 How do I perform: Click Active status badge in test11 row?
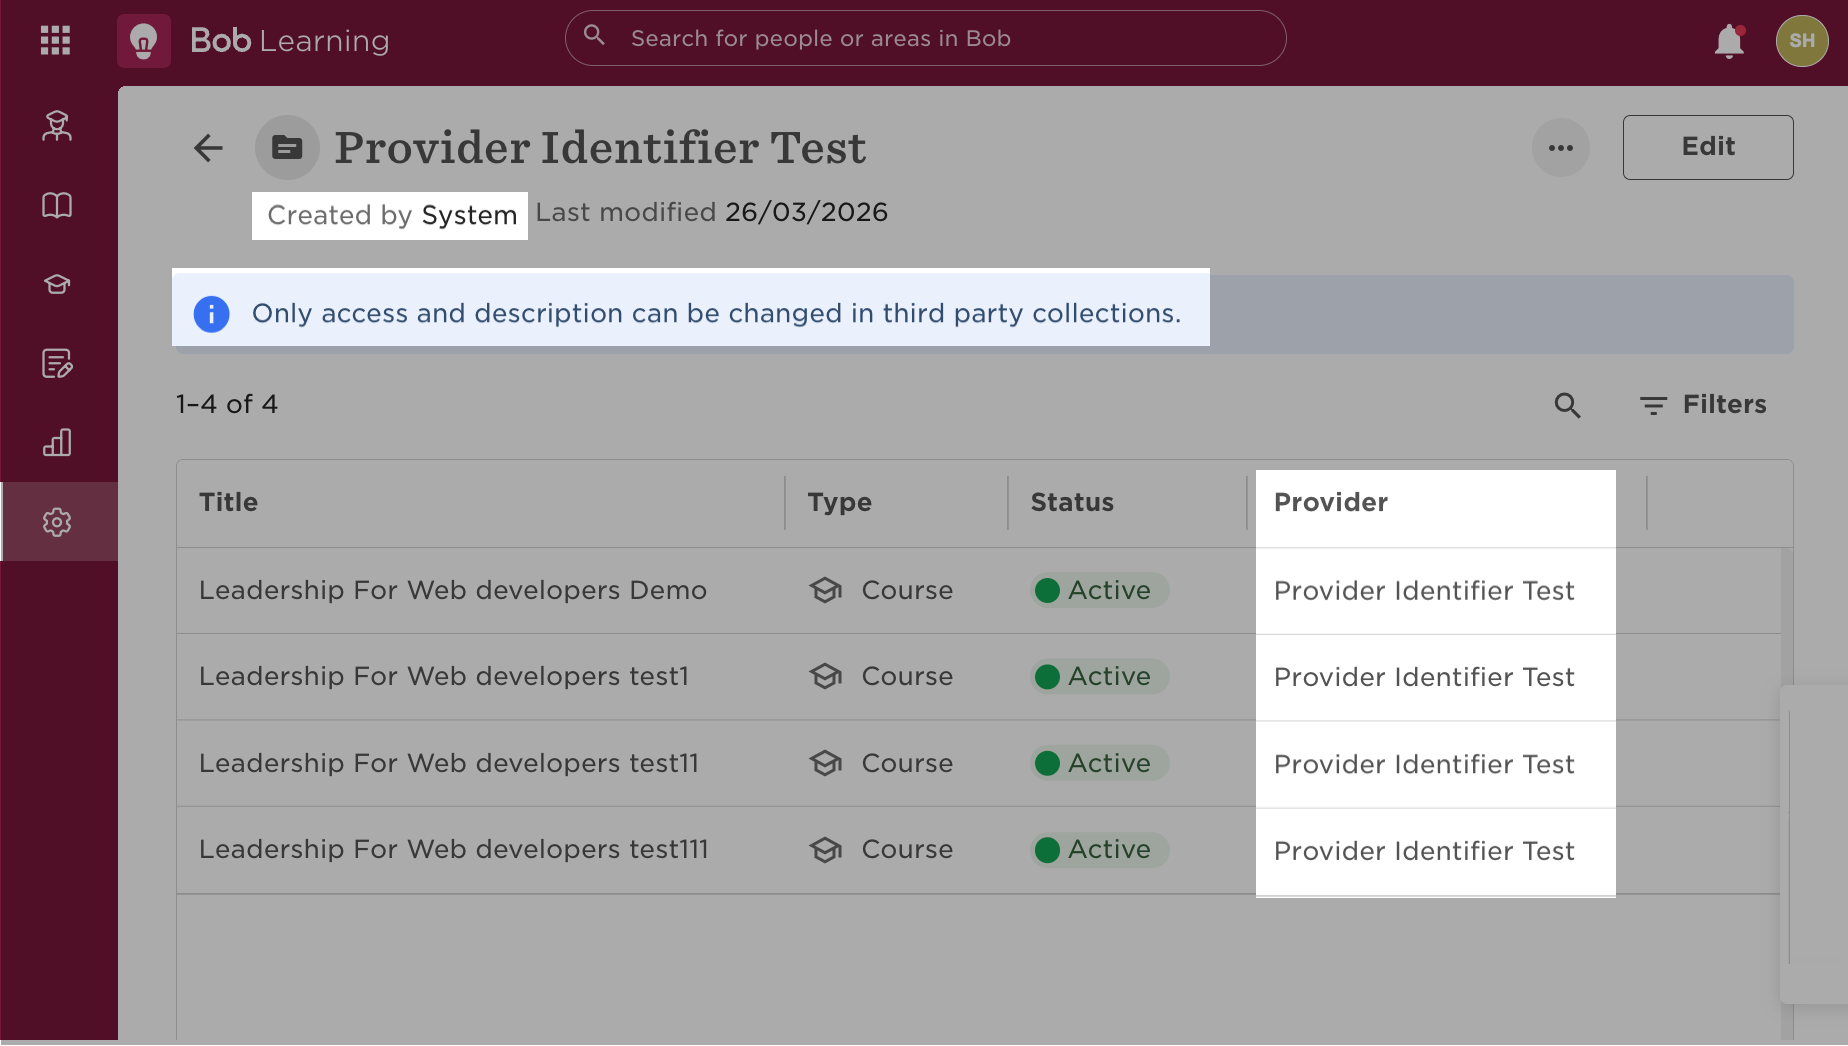[1099, 763]
